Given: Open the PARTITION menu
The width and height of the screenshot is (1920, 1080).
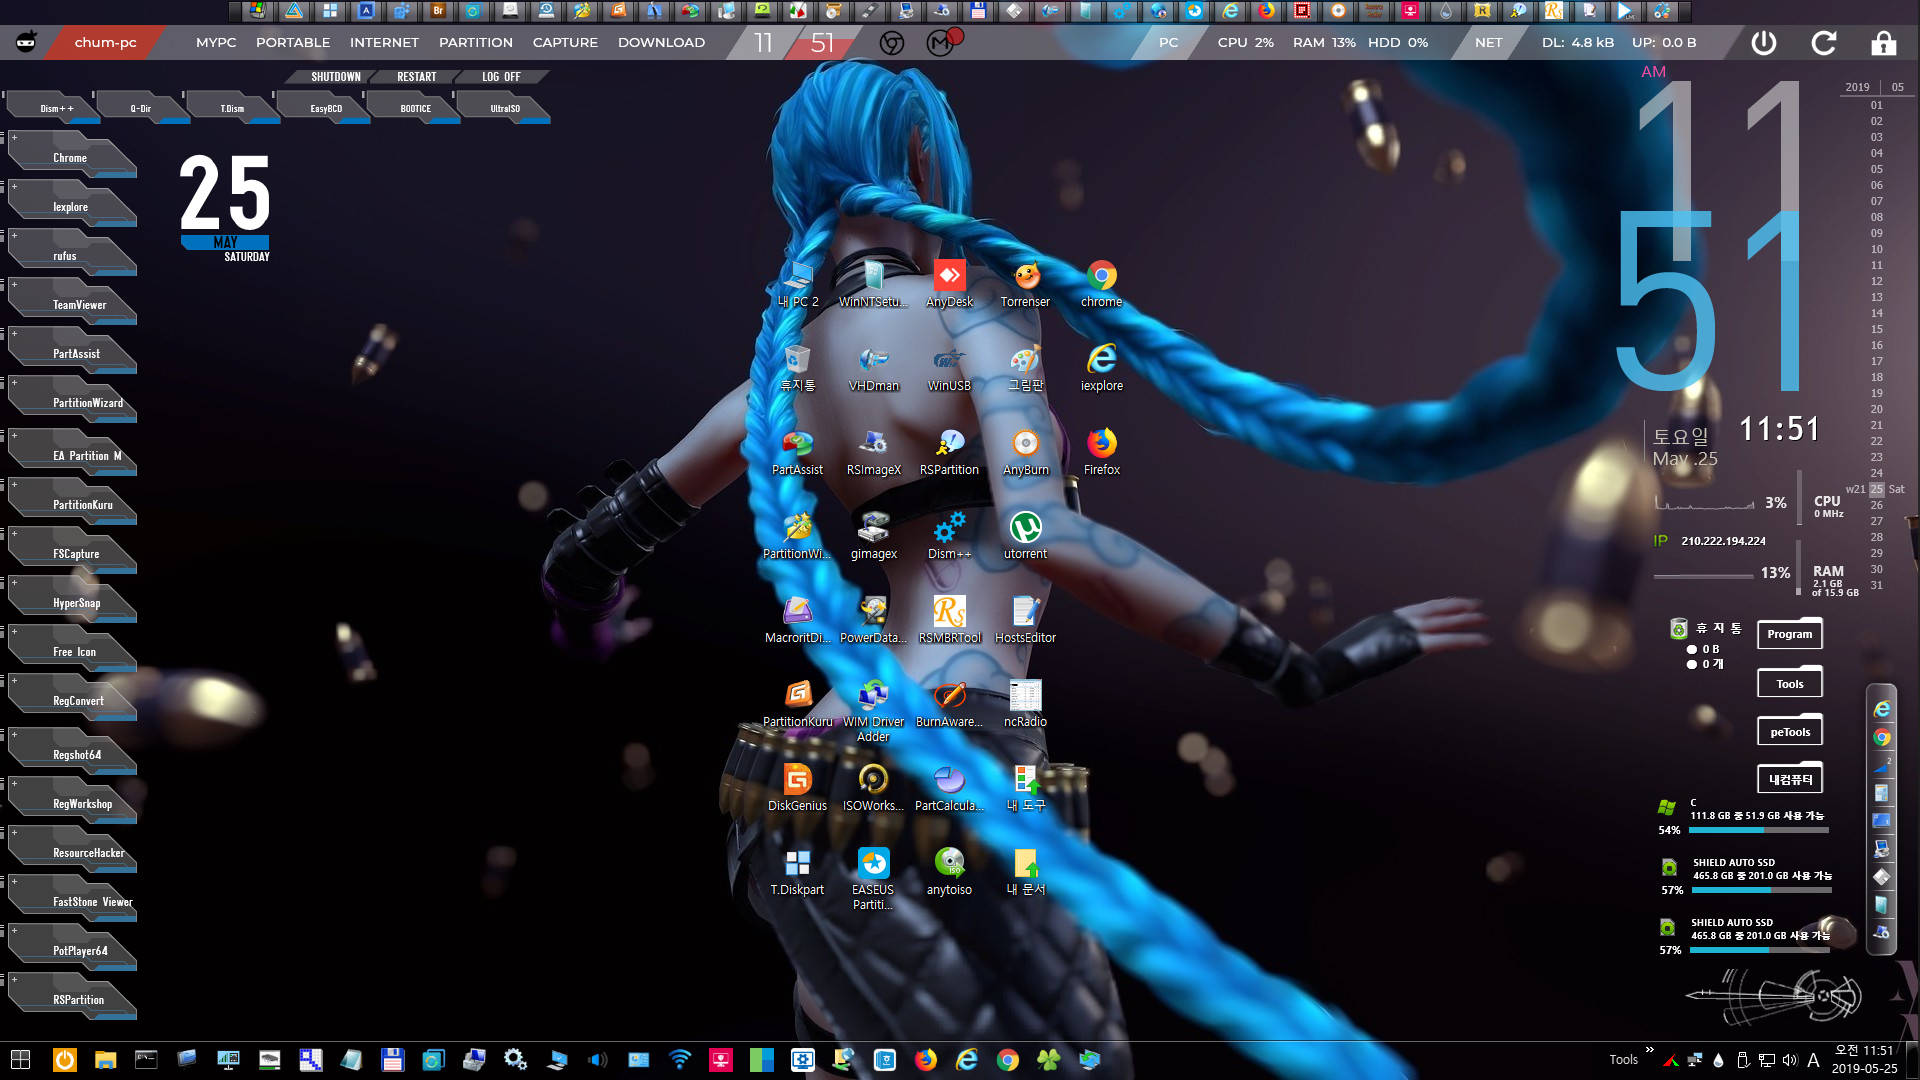Looking at the screenshot, I should point(476,43).
